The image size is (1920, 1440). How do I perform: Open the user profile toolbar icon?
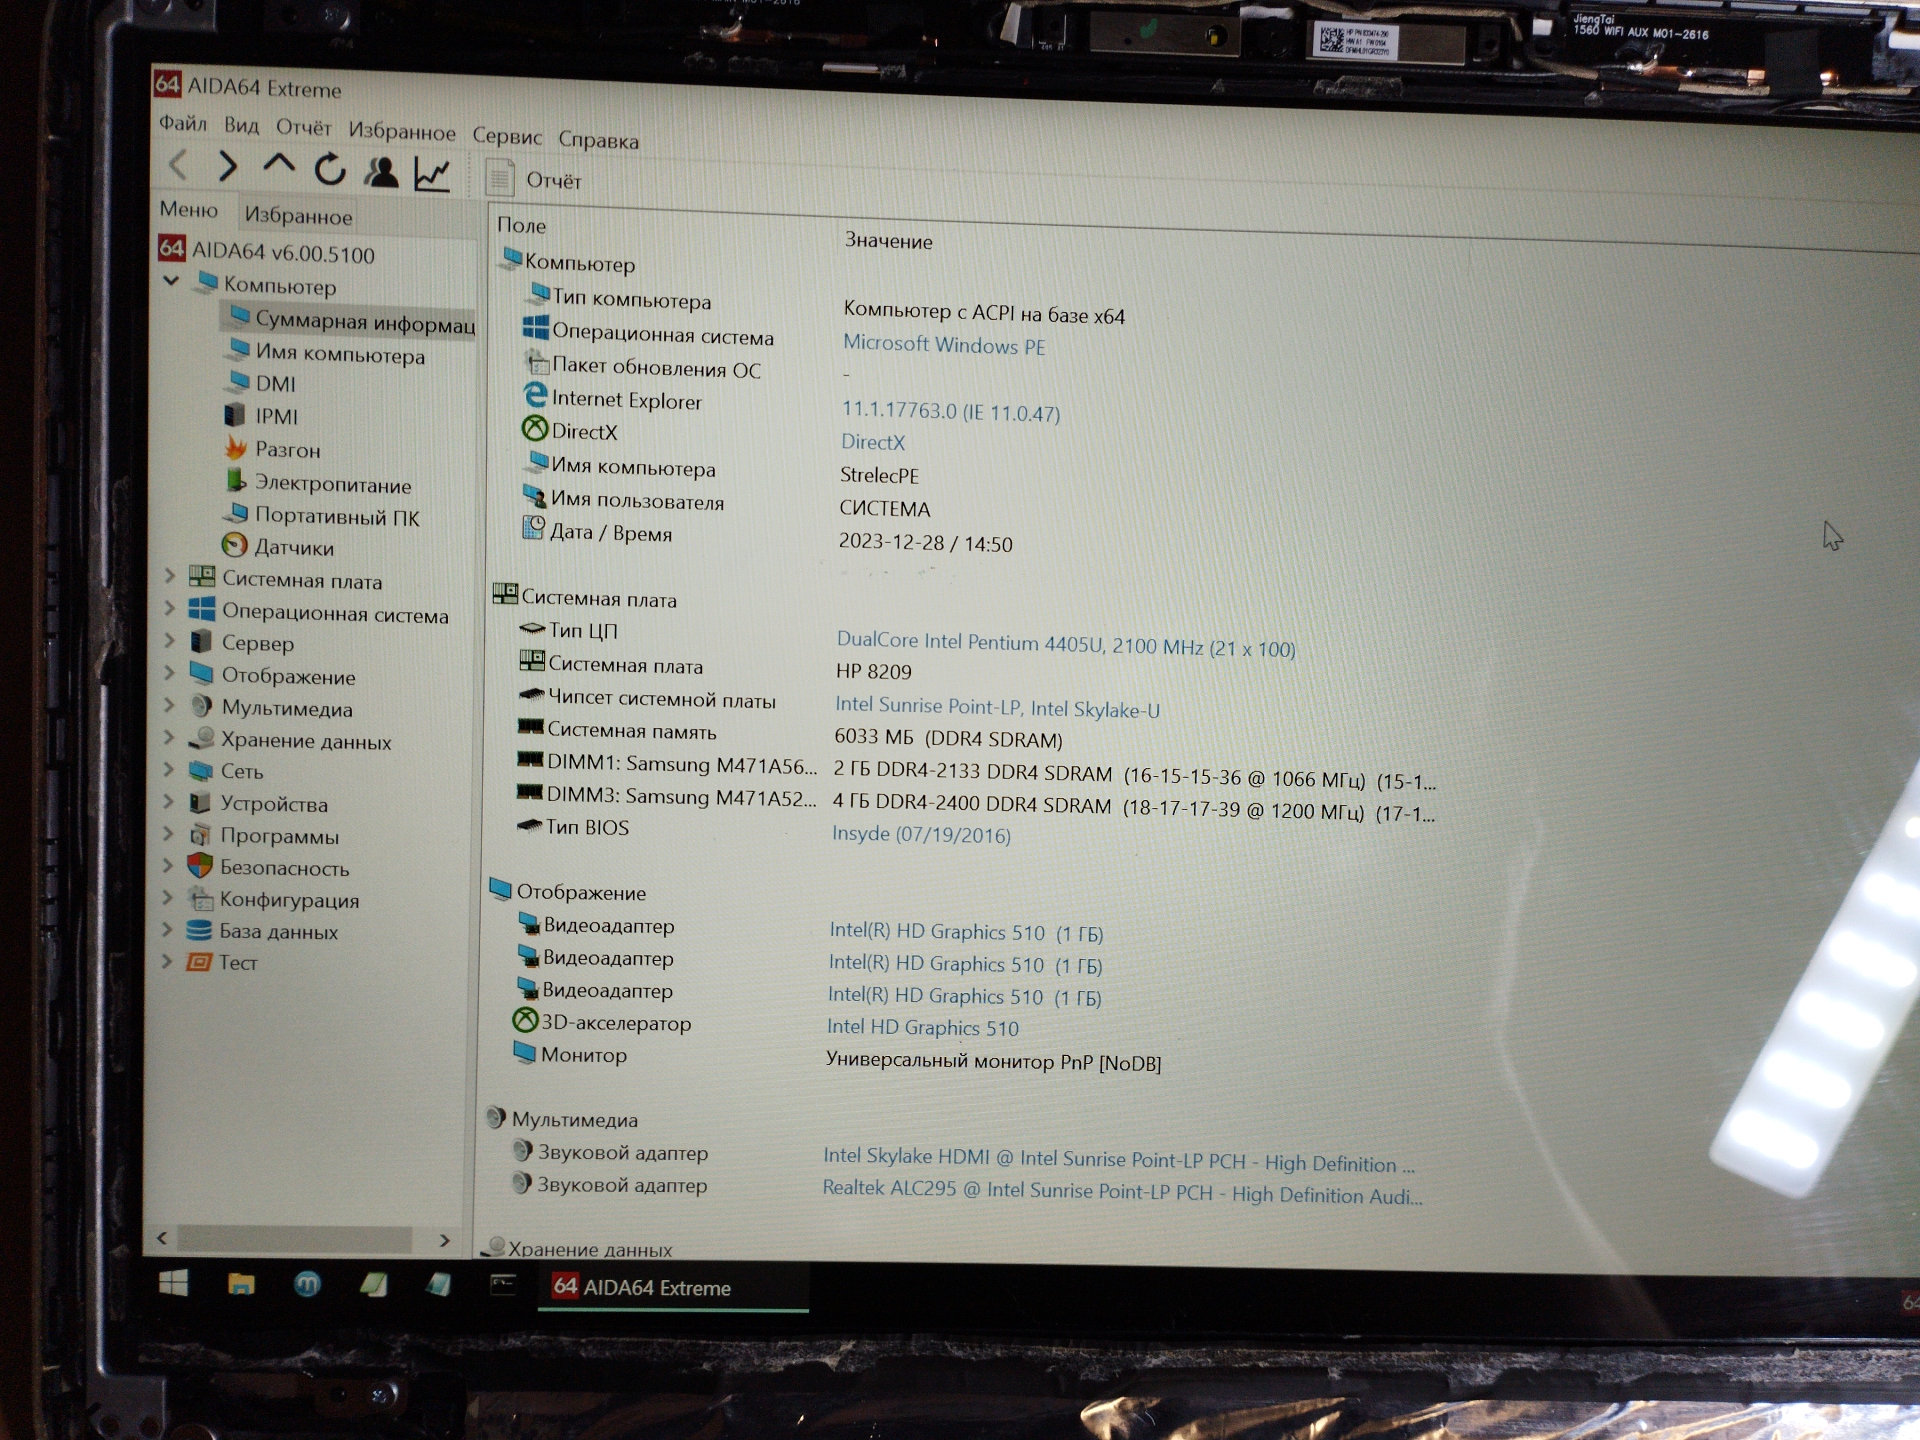tap(380, 172)
